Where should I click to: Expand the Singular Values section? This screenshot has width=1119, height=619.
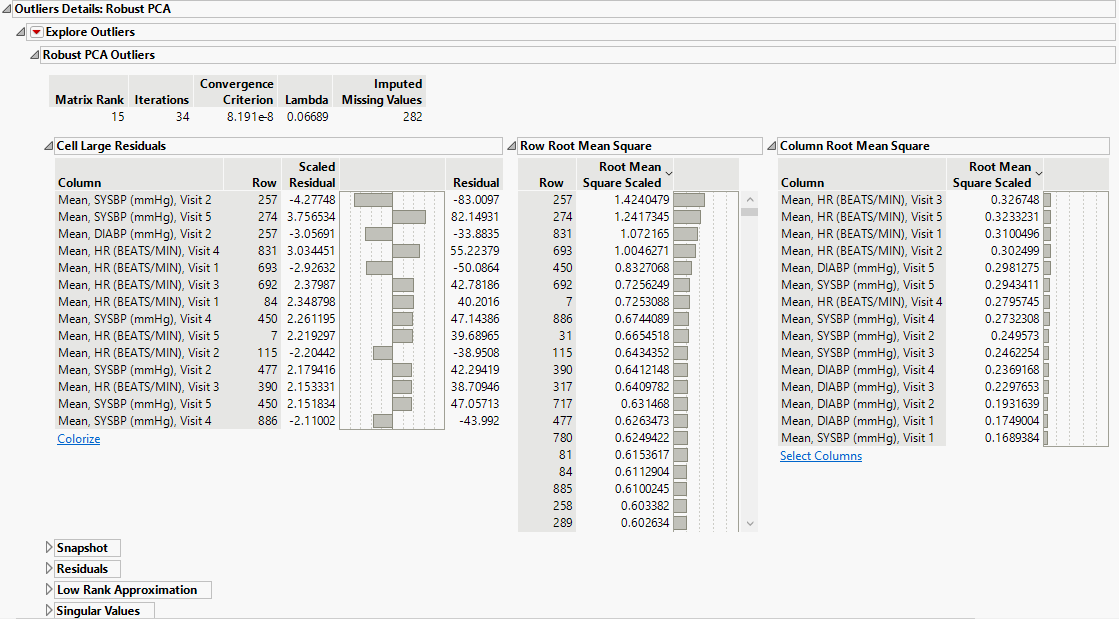point(49,610)
